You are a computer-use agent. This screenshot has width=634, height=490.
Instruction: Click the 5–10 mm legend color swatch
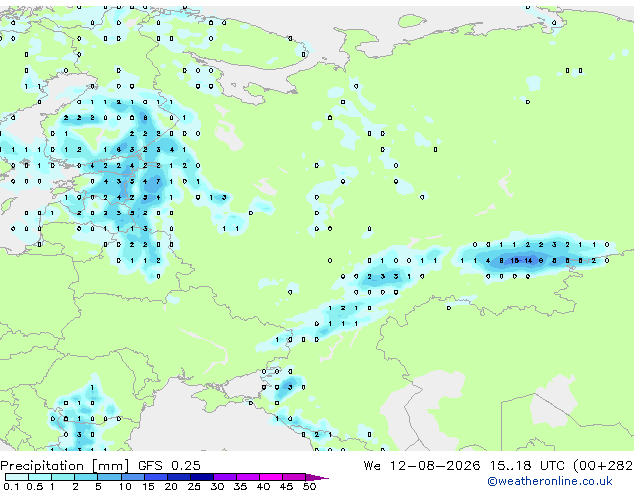click(x=109, y=477)
